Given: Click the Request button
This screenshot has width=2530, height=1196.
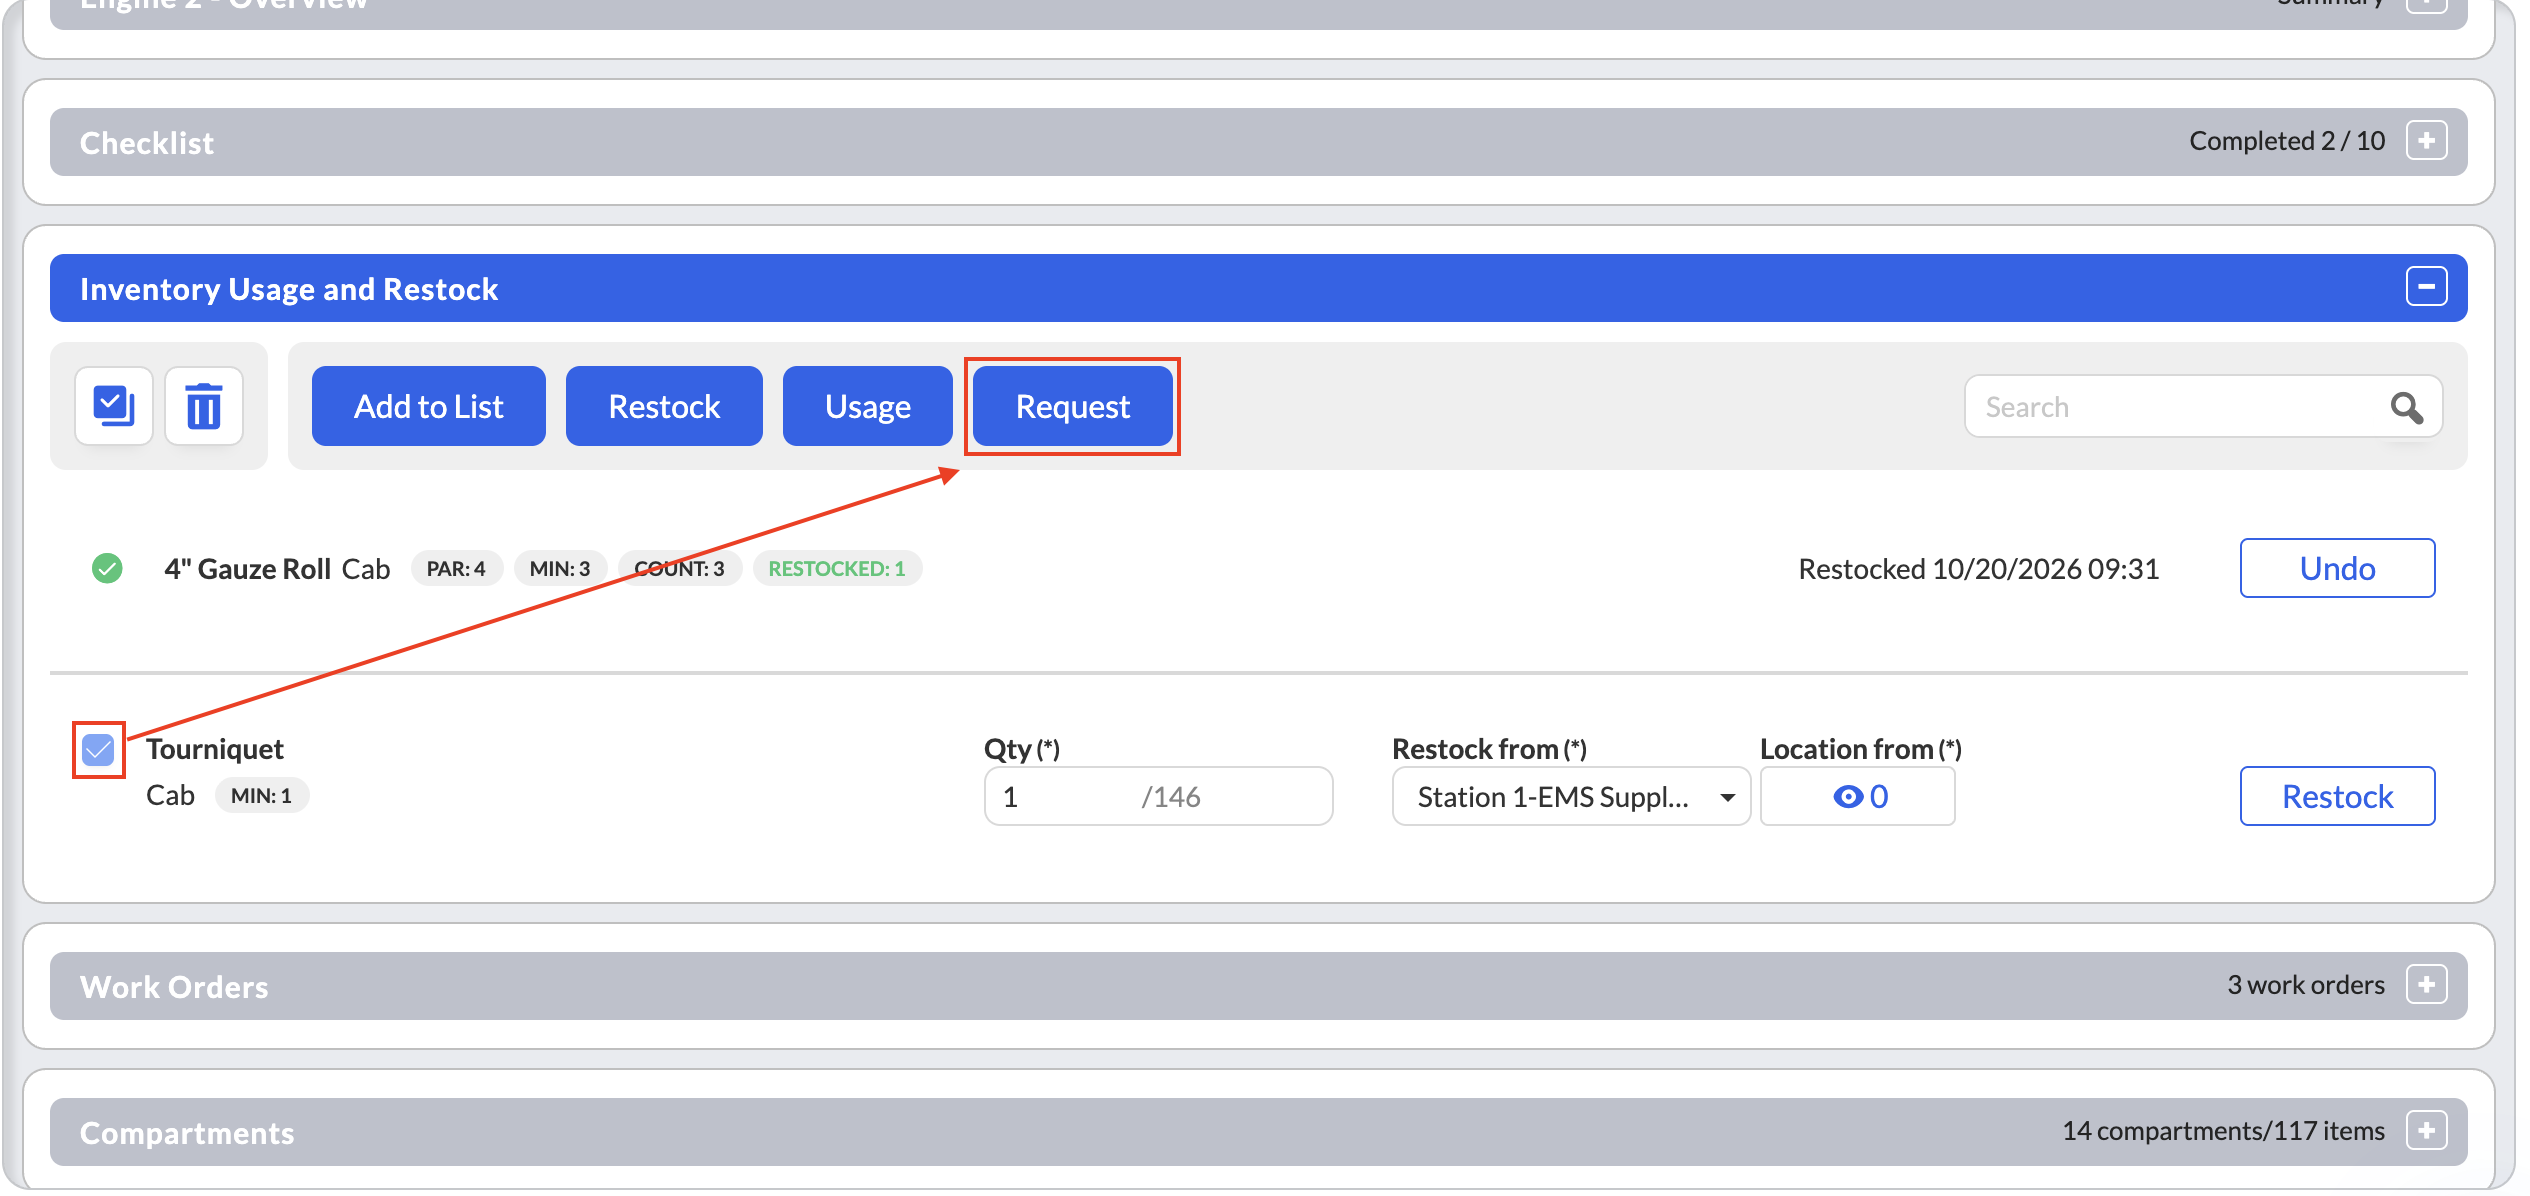Looking at the screenshot, I should point(1072,406).
